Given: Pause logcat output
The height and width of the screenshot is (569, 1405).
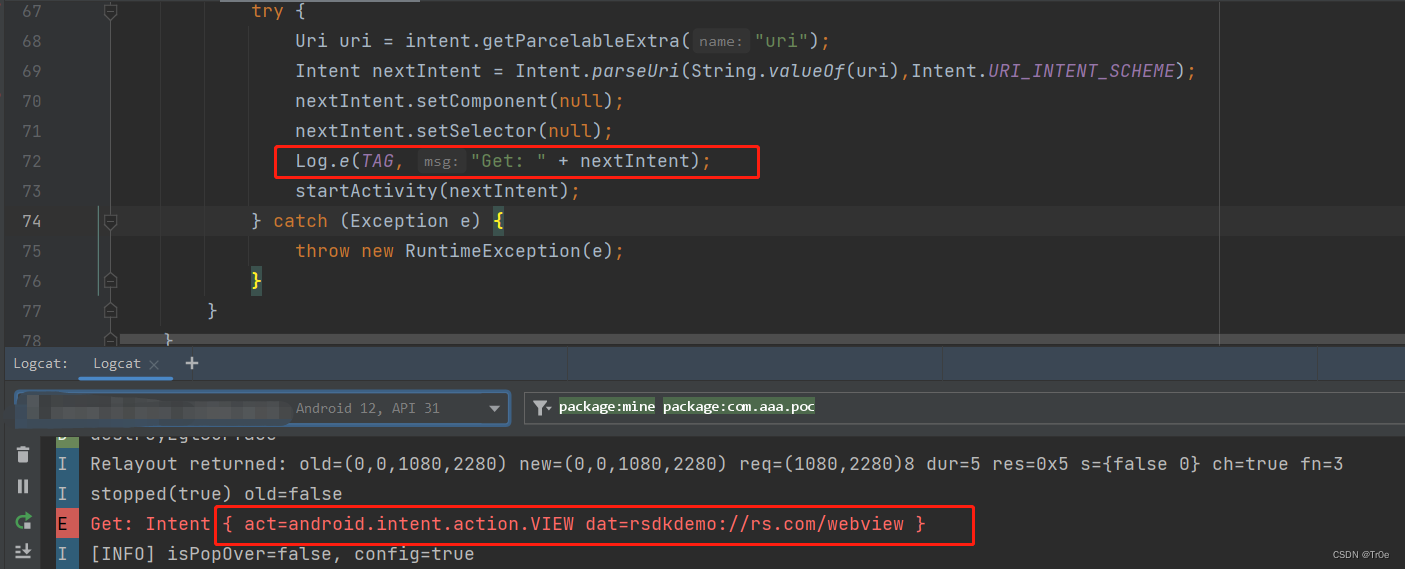Looking at the screenshot, I should click(x=23, y=487).
